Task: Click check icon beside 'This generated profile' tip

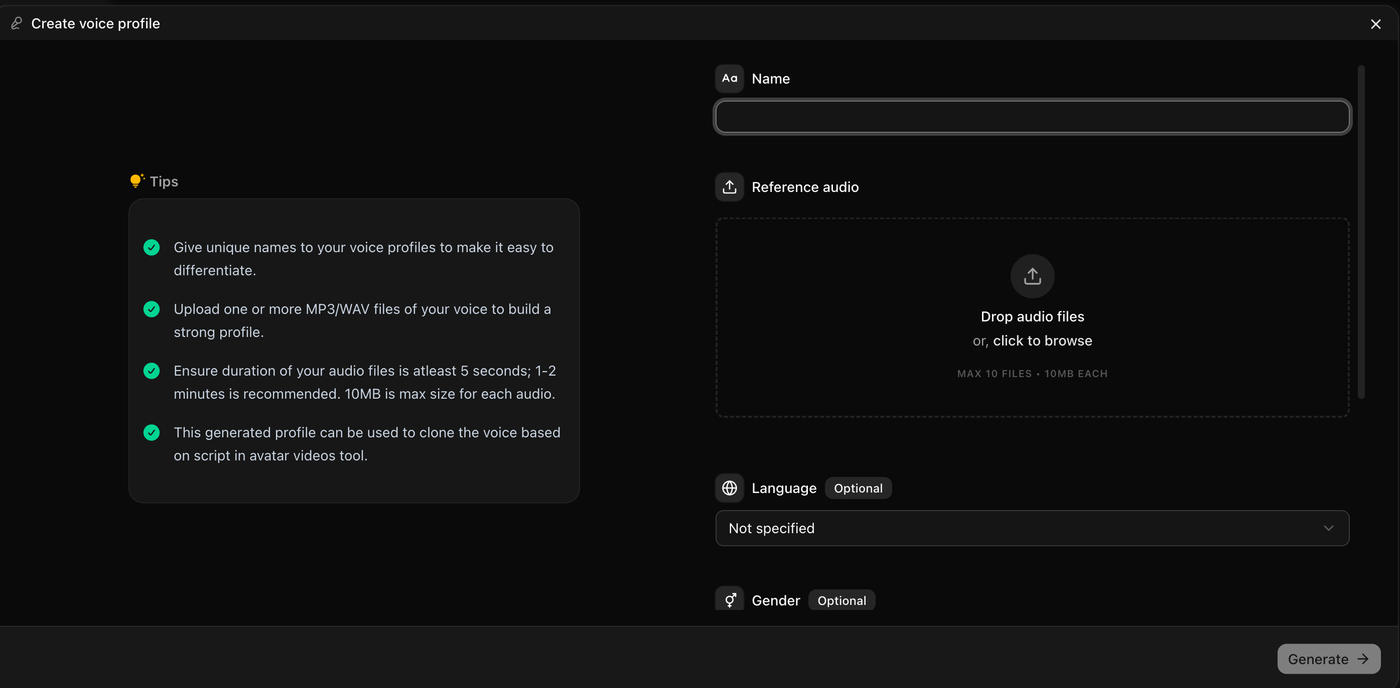Action: coord(151,433)
